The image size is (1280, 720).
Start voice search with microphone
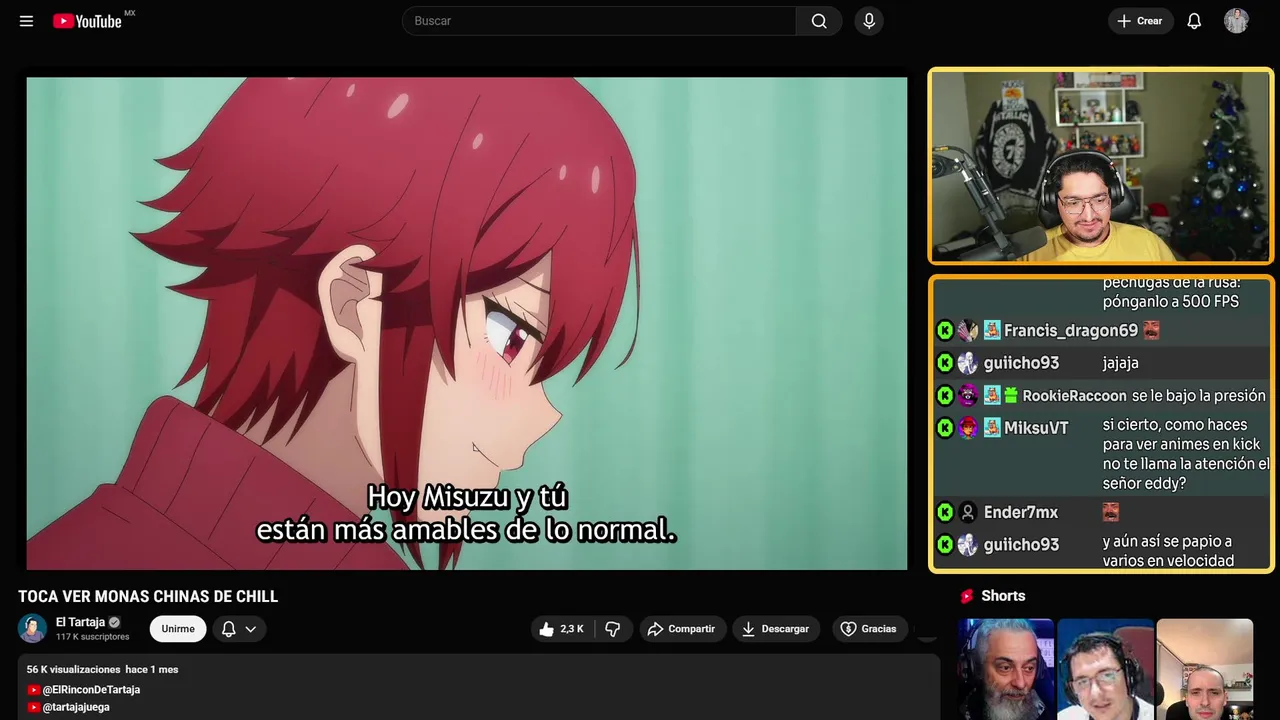(x=869, y=21)
